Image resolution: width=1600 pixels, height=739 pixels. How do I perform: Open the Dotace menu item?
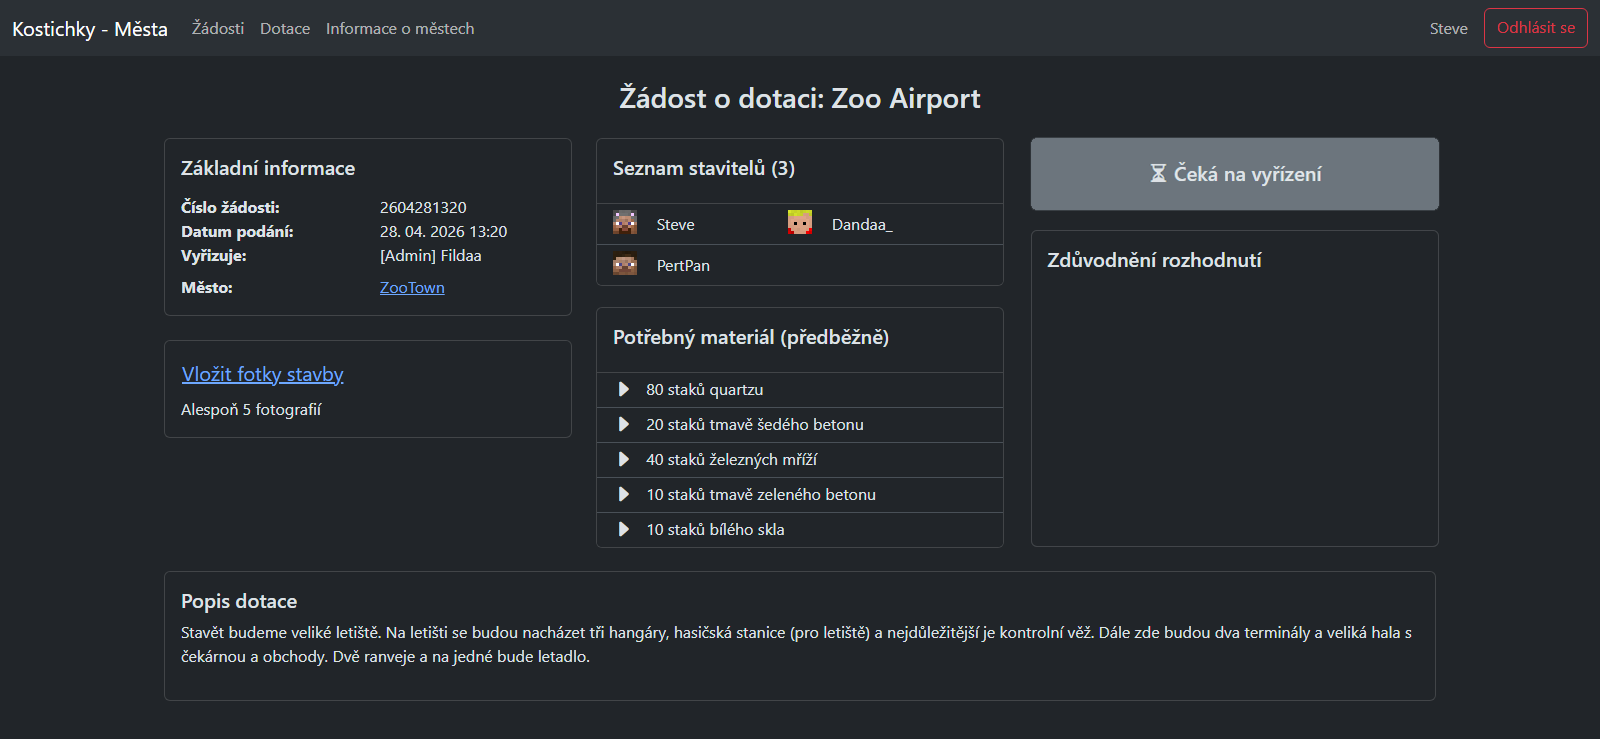coord(285,28)
